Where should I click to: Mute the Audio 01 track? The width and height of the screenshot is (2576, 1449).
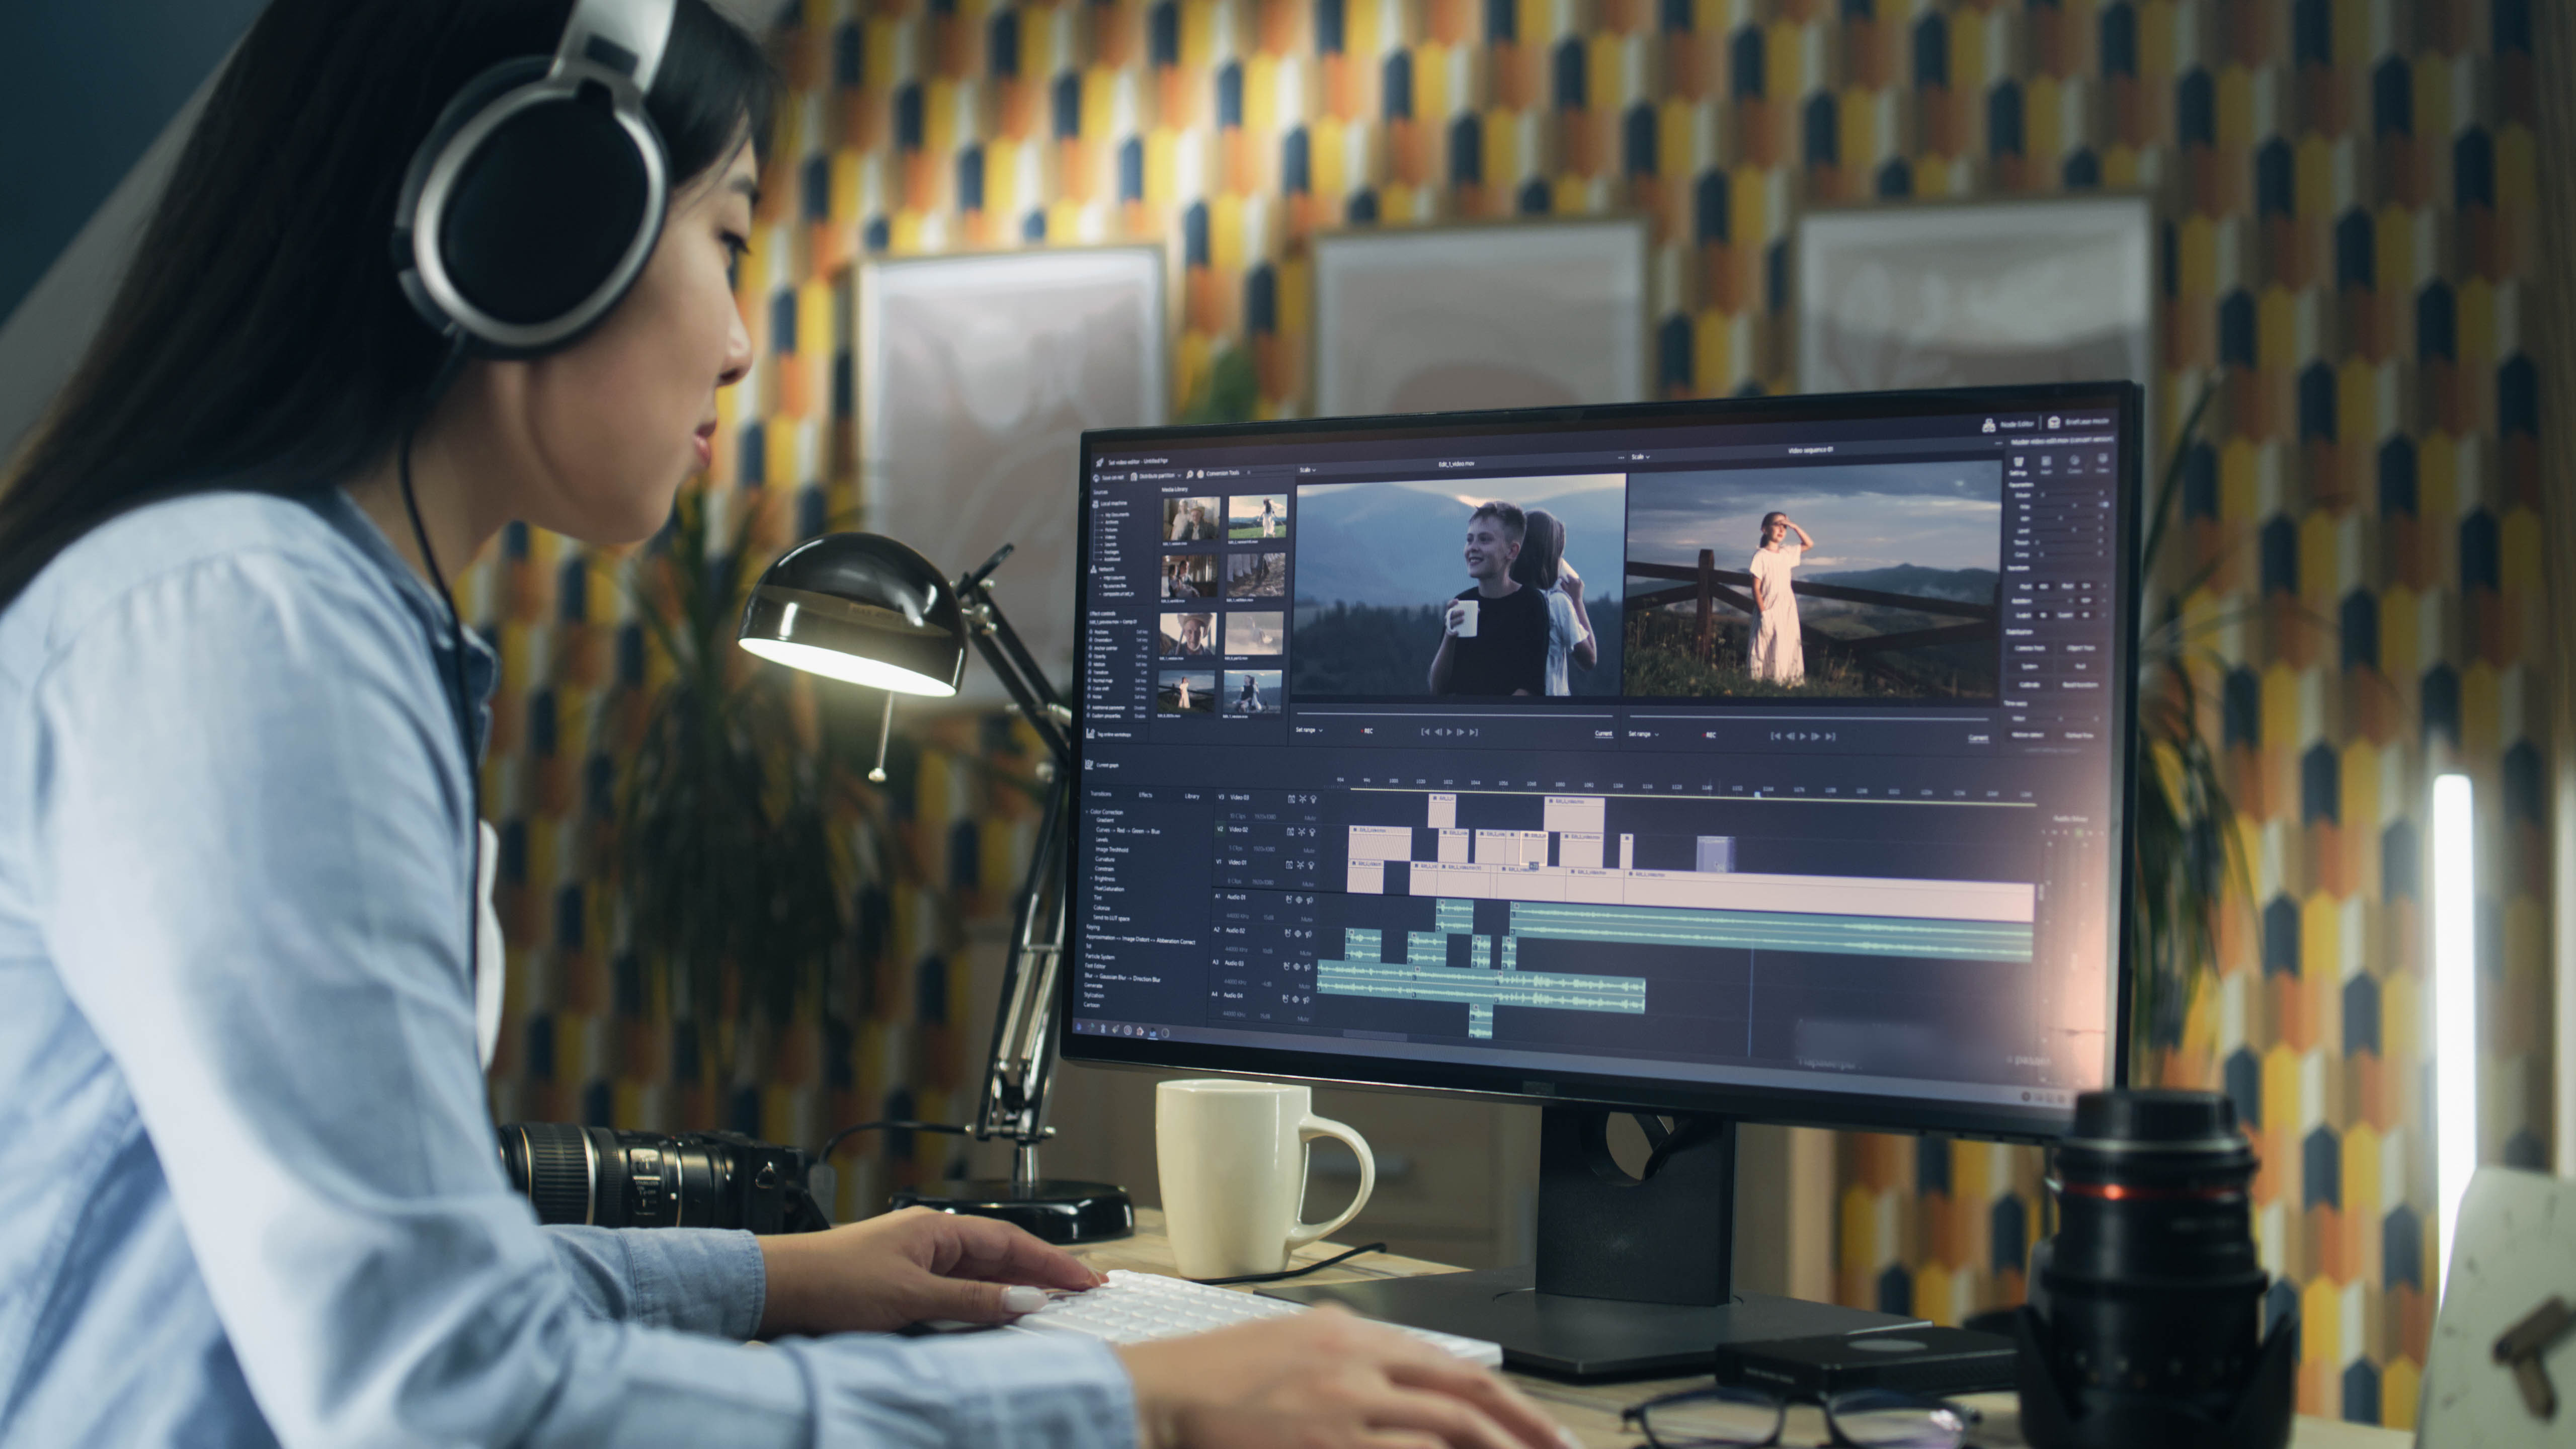point(1306,919)
